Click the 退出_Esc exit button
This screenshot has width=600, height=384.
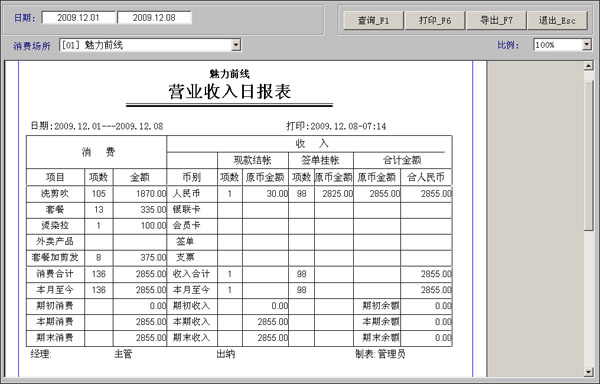tap(557, 20)
